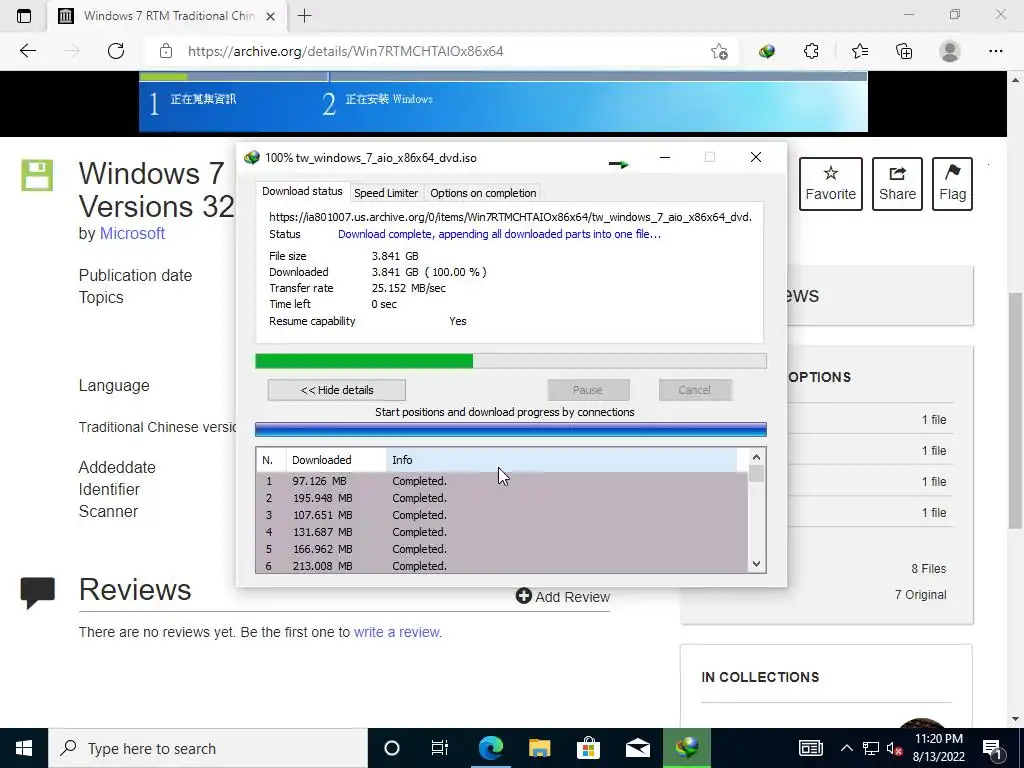Select connection row 97.126 MB
The width and height of the screenshot is (1024, 768).
click(502, 481)
